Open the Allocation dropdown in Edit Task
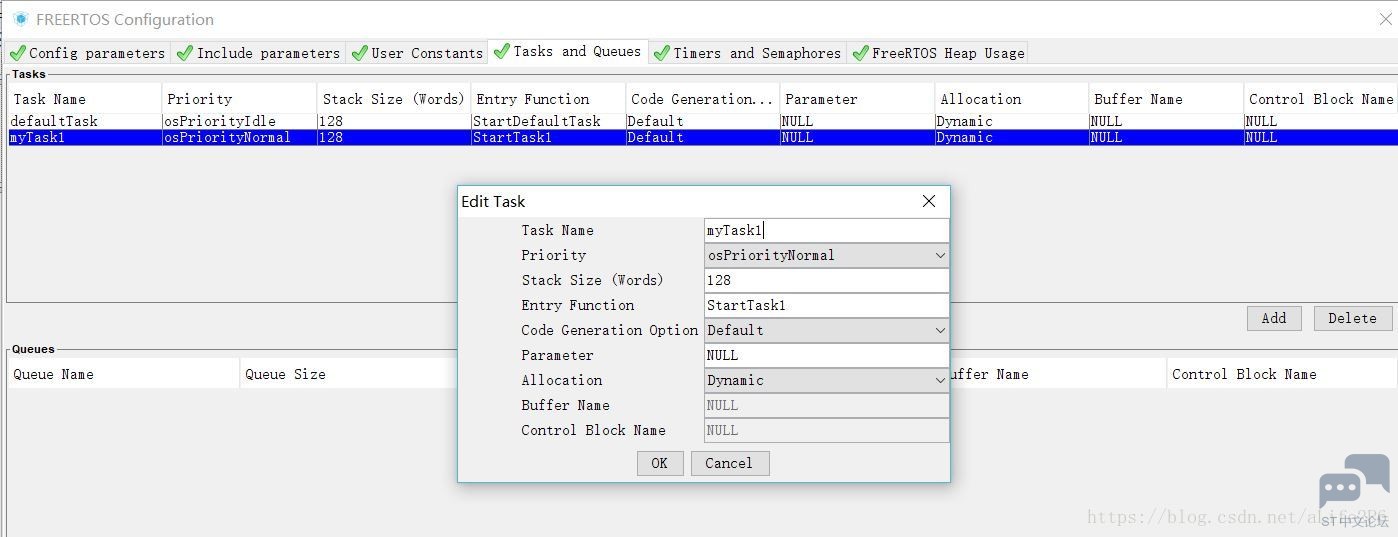Viewport: 1398px width, 537px height. (x=826, y=380)
